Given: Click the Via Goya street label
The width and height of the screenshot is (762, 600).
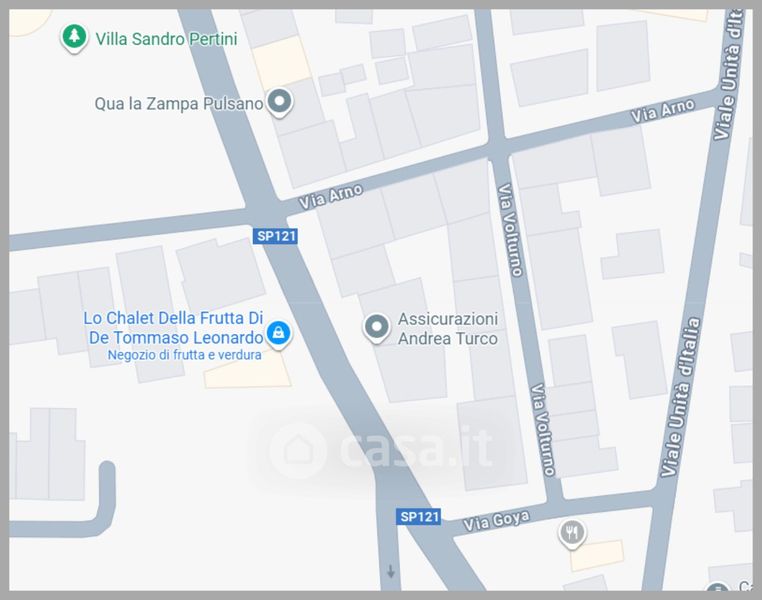Looking at the screenshot, I should tap(496, 522).
